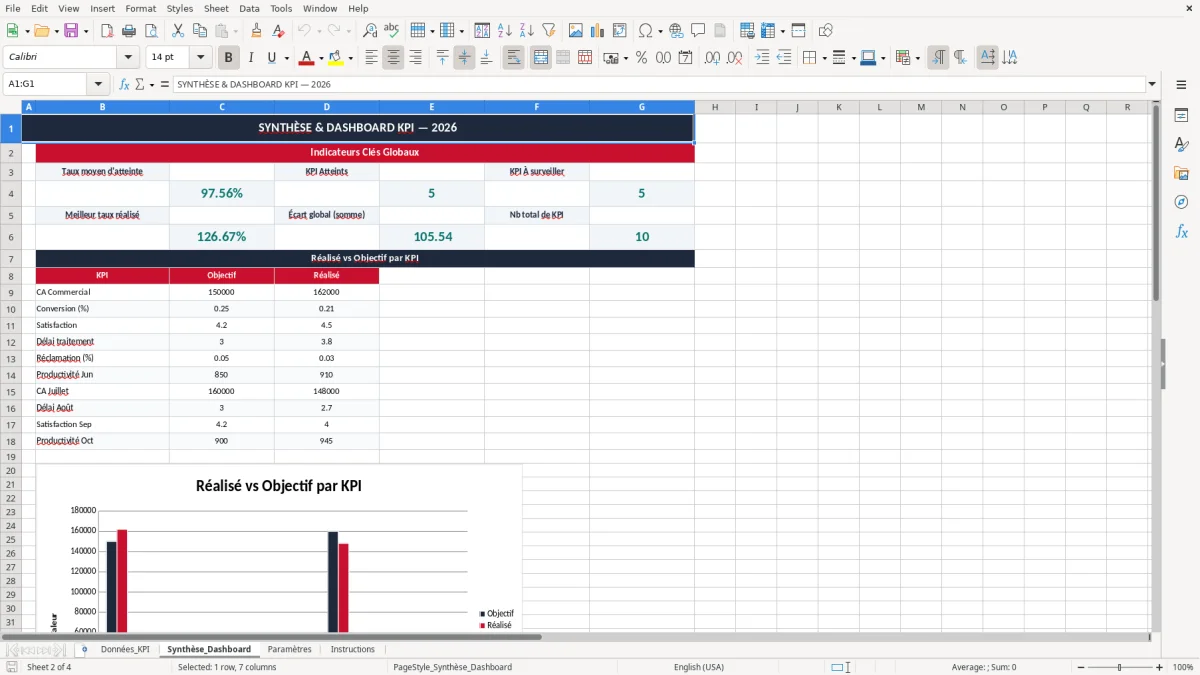The height and width of the screenshot is (675, 1200).
Task: Open the sidebar Gallery
Action: [x=1181, y=173]
